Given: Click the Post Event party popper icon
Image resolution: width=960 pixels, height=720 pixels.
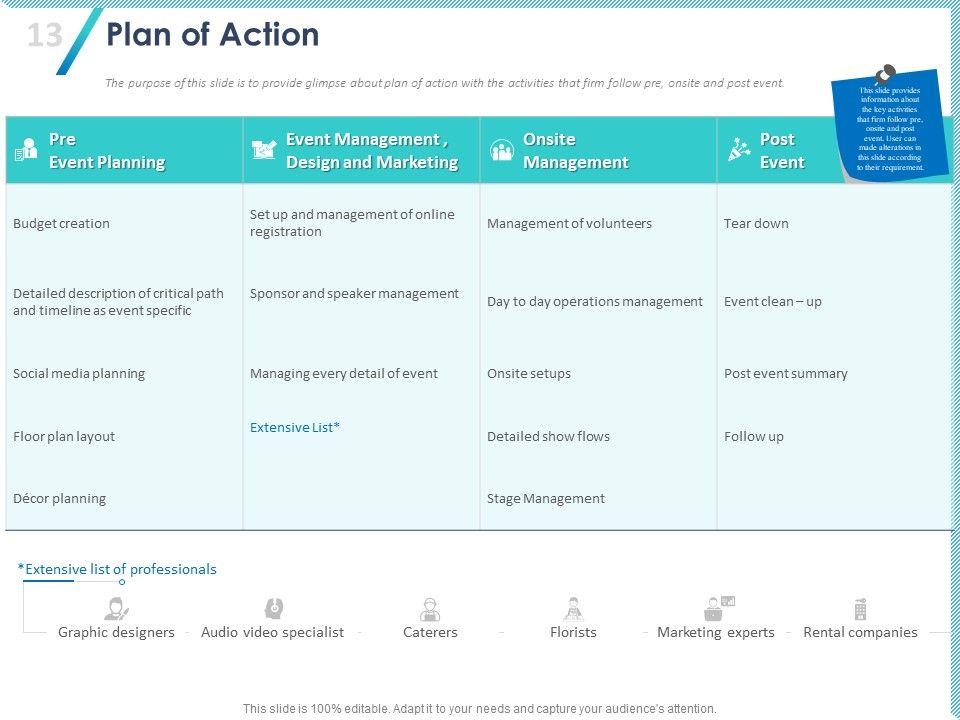Looking at the screenshot, I should click(739, 151).
